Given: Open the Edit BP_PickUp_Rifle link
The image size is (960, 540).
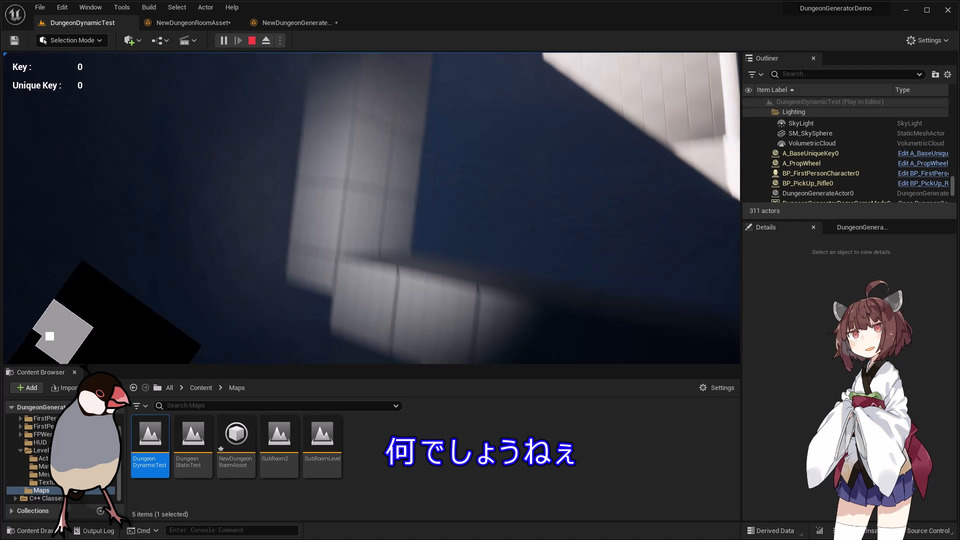Looking at the screenshot, I should coord(923,183).
